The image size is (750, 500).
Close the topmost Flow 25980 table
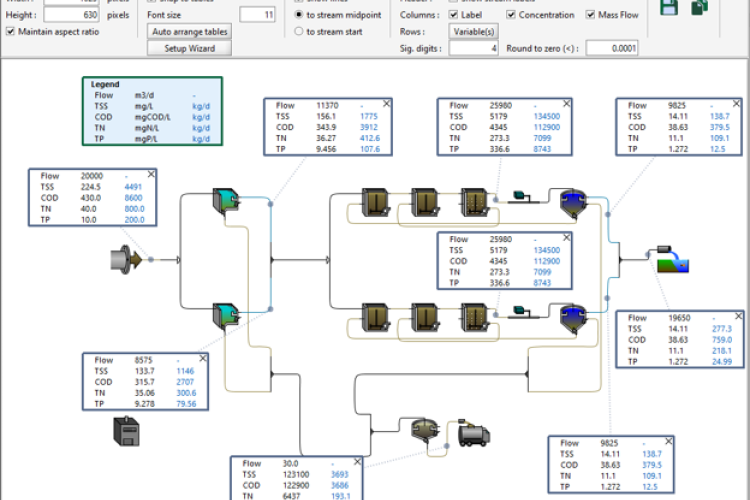(x=566, y=104)
